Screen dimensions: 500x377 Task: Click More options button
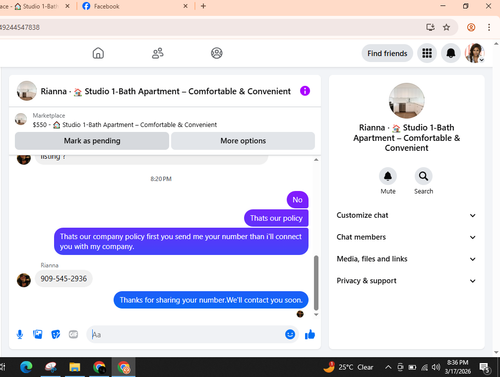click(243, 141)
